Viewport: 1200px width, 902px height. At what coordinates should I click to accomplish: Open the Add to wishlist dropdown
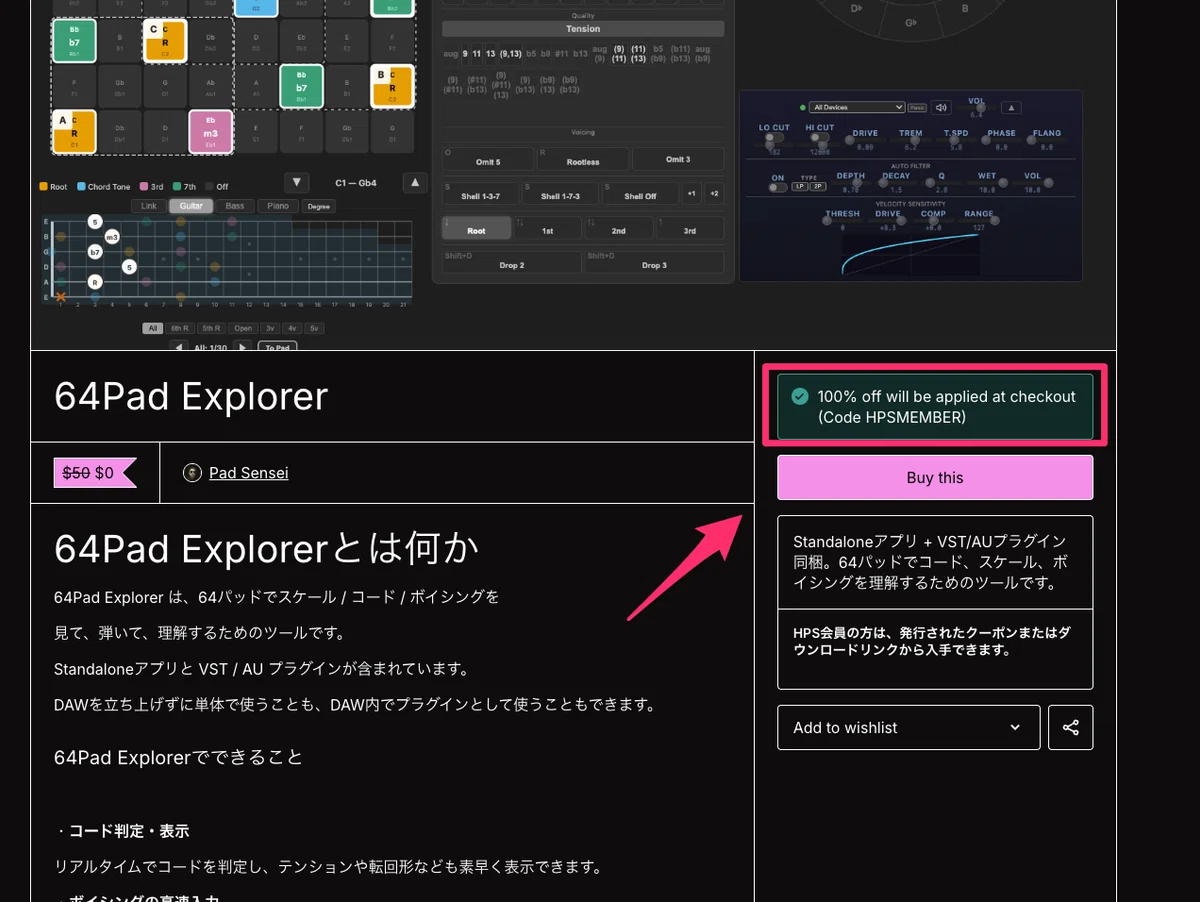coord(908,727)
